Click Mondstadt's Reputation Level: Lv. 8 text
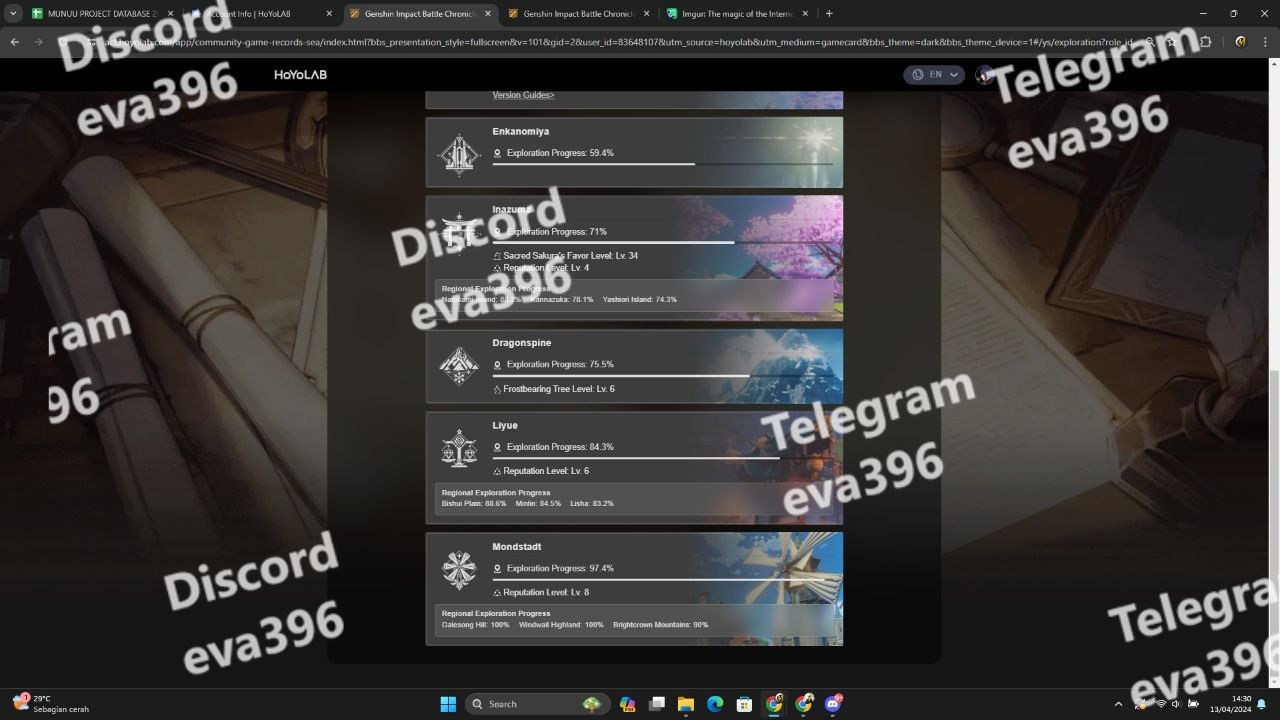 tap(546, 593)
